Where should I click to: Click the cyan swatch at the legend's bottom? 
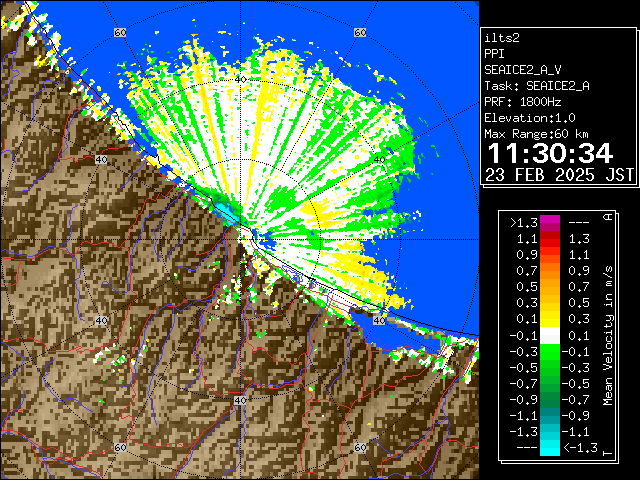click(x=550, y=447)
